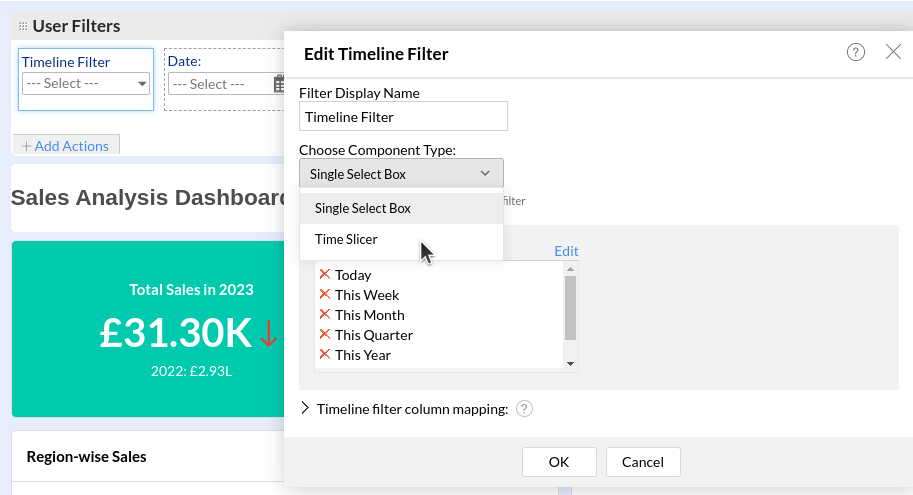The width and height of the screenshot is (913, 495).
Task: Remove the Today timeline option
Action: coord(325,274)
